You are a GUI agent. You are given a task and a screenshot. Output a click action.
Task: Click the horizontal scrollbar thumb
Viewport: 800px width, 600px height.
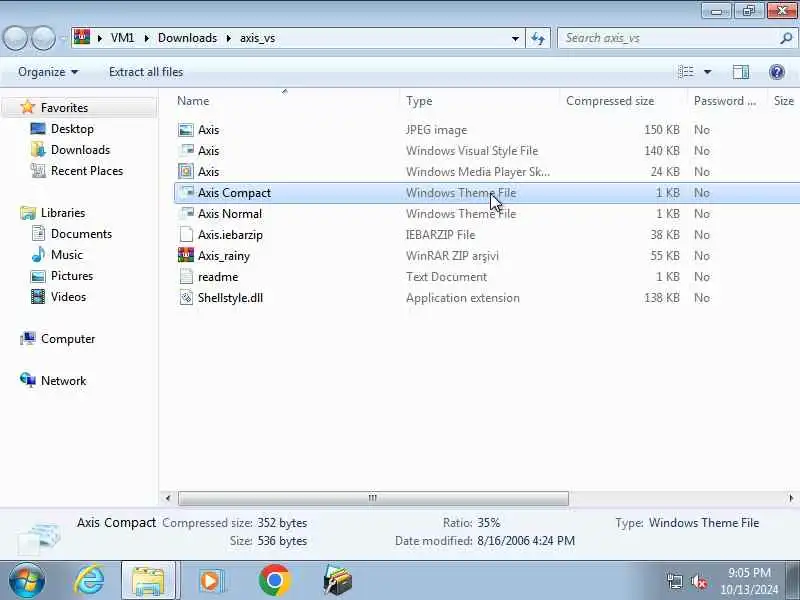[x=373, y=498]
